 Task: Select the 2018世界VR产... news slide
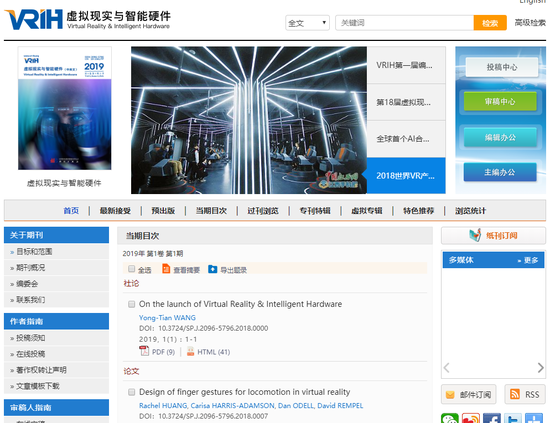pyautogui.click(x=406, y=176)
